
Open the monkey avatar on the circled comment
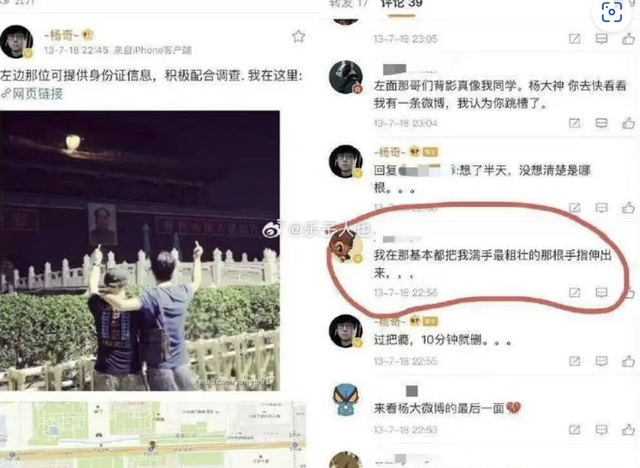click(346, 246)
